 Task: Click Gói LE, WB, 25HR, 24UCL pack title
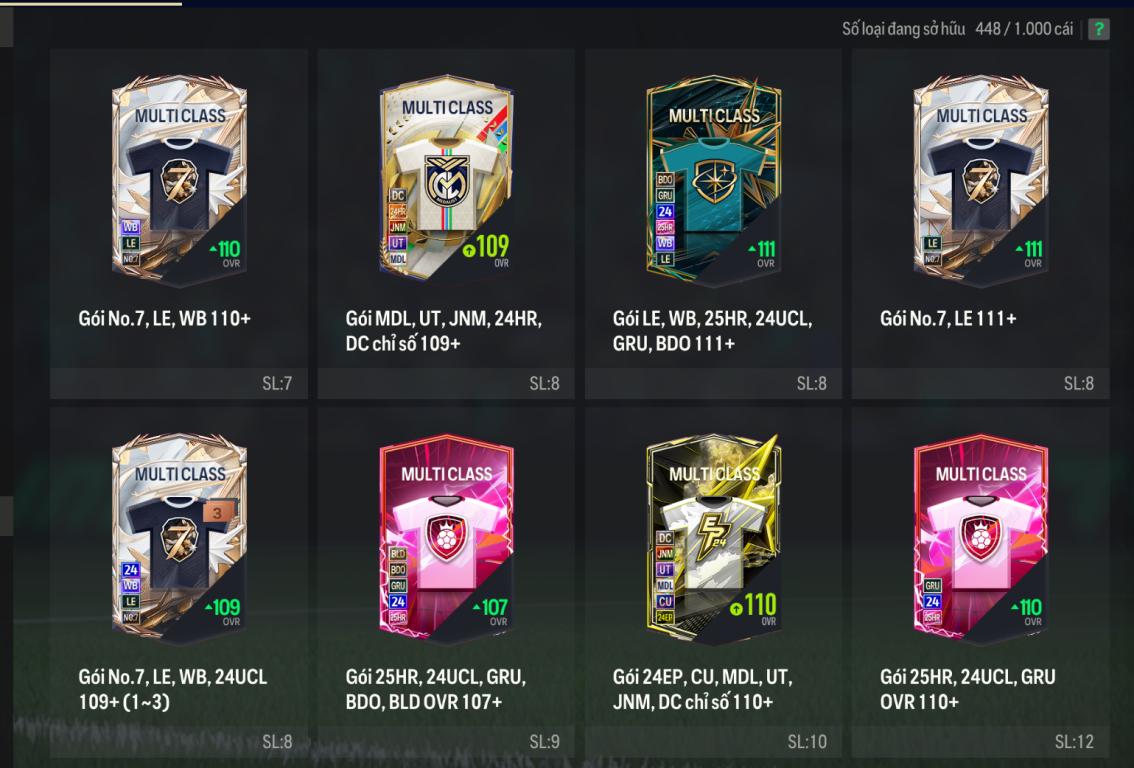pos(712,330)
